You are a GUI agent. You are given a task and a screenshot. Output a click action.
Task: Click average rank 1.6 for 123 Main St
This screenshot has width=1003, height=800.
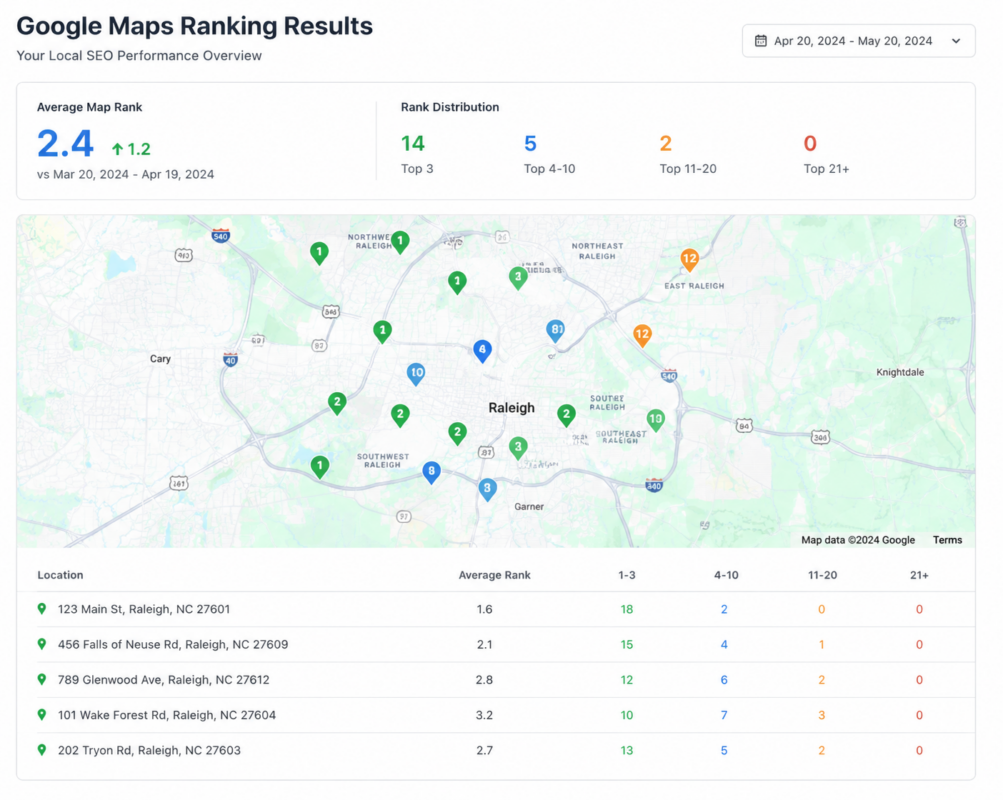coord(484,609)
